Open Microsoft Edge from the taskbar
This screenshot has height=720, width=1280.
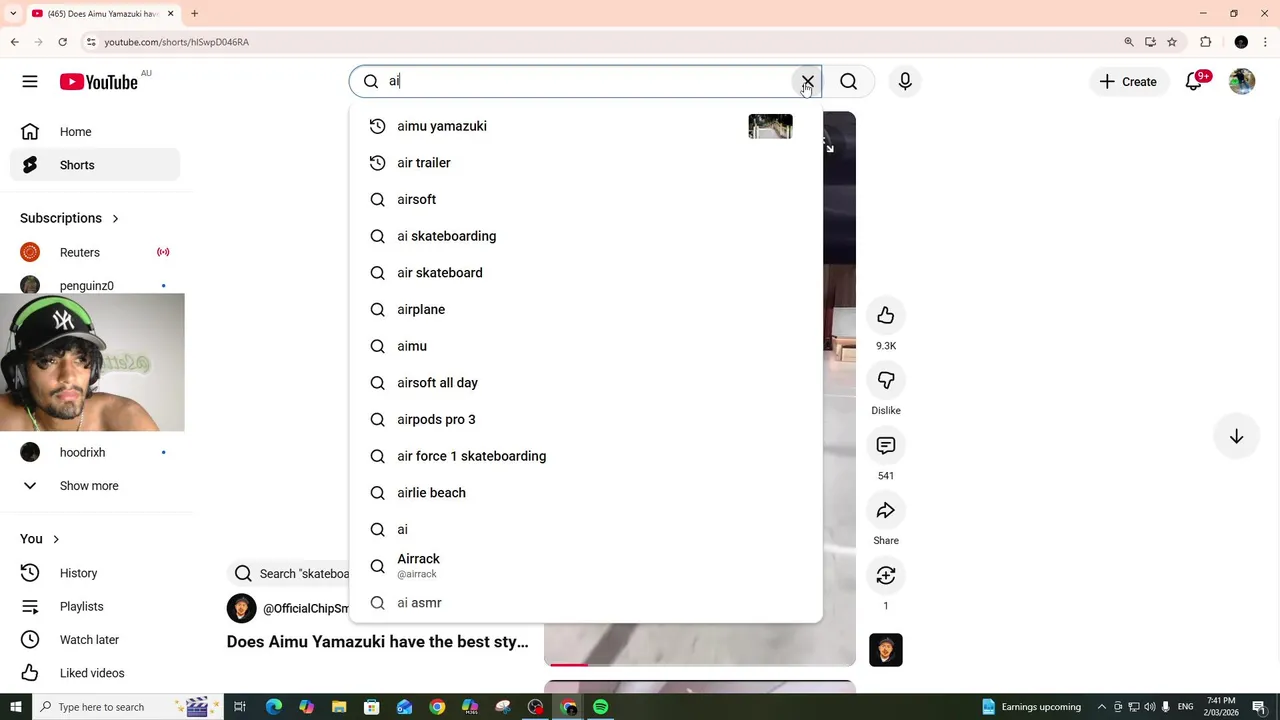coord(273,707)
